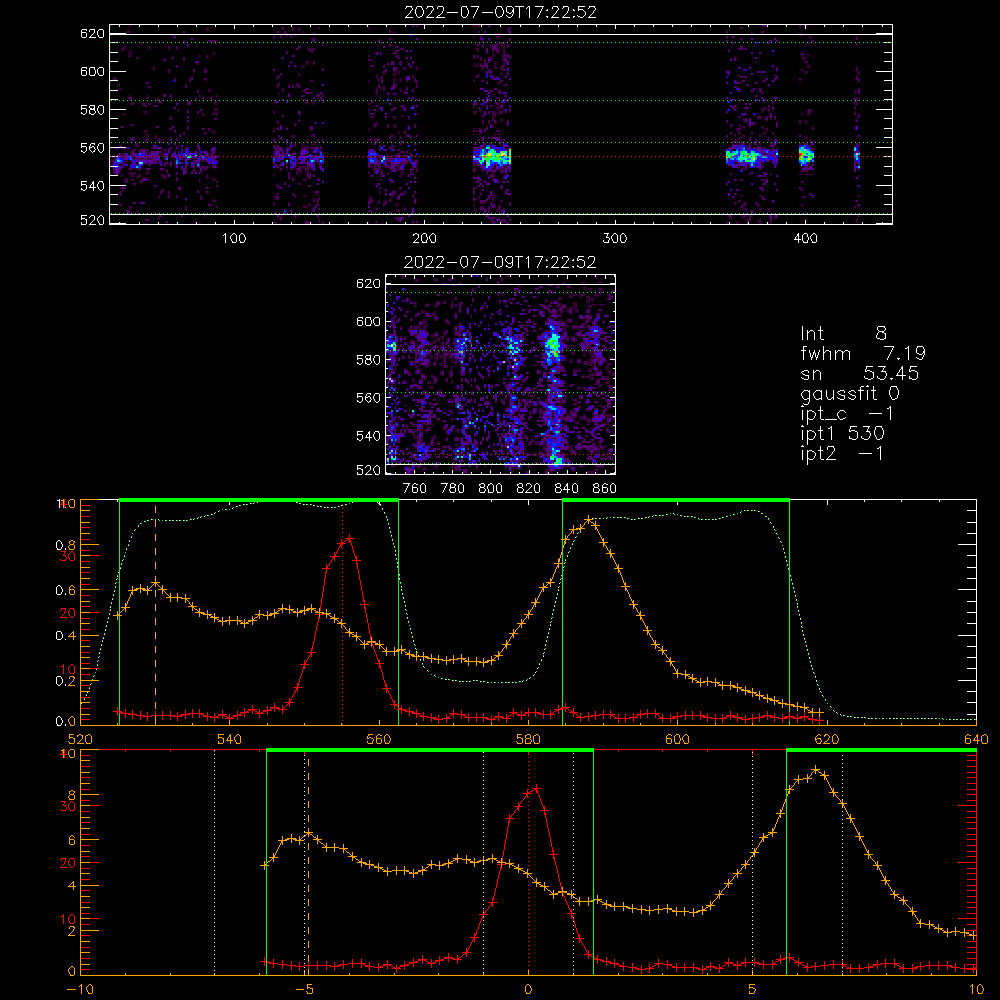The height and width of the screenshot is (1000, 1000).
Task: Click the 'sn 53.45' value
Action: pos(860,373)
